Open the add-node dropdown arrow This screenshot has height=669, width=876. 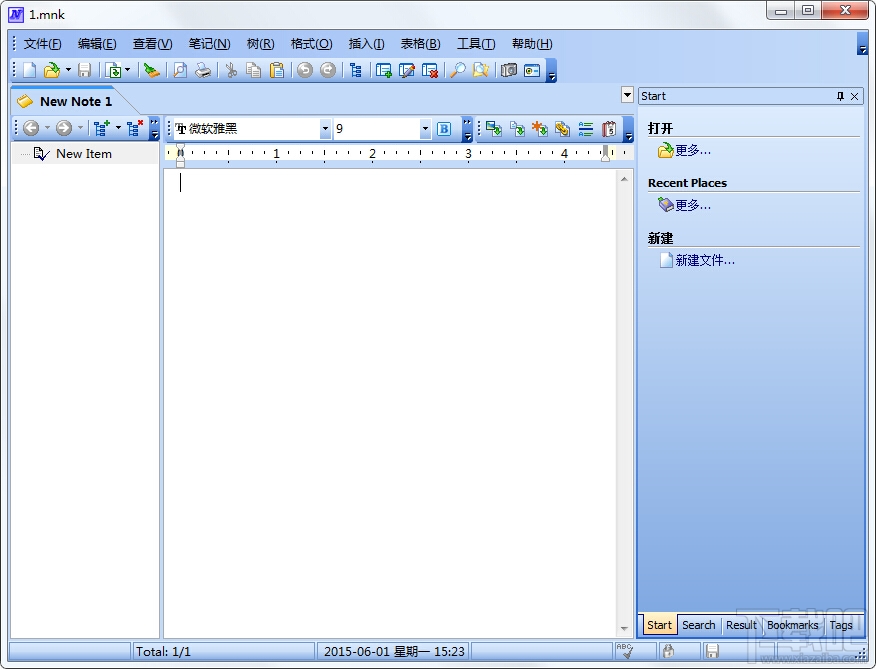point(118,129)
